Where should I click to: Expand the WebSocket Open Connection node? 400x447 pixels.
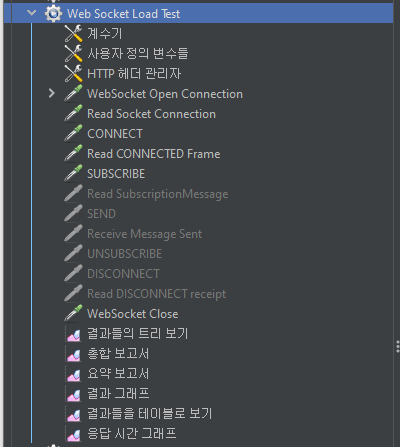52,93
